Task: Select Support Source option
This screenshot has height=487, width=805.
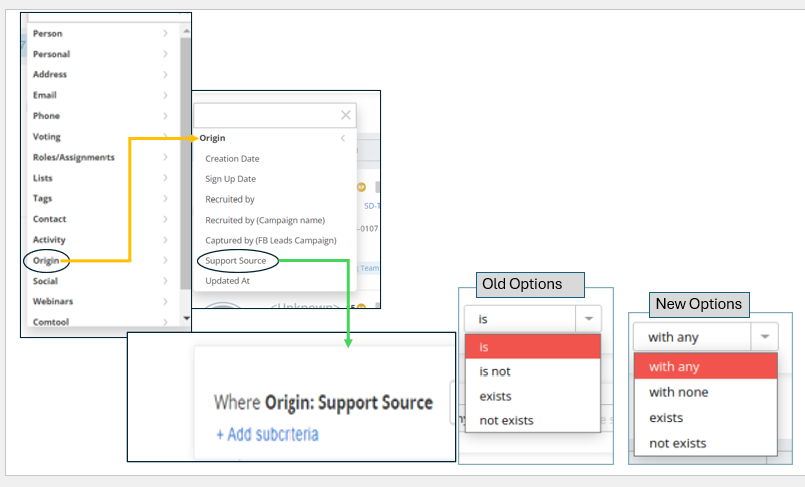Action: pyautogui.click(x=237, y=261)
